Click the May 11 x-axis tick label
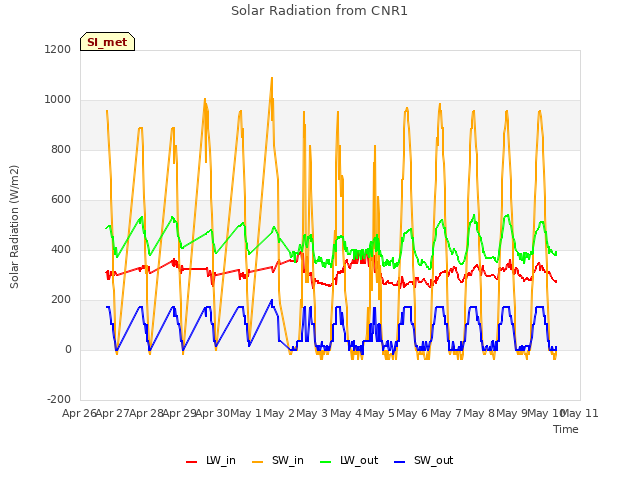Viewport: 640px width, 480px height. click(581, 413)
